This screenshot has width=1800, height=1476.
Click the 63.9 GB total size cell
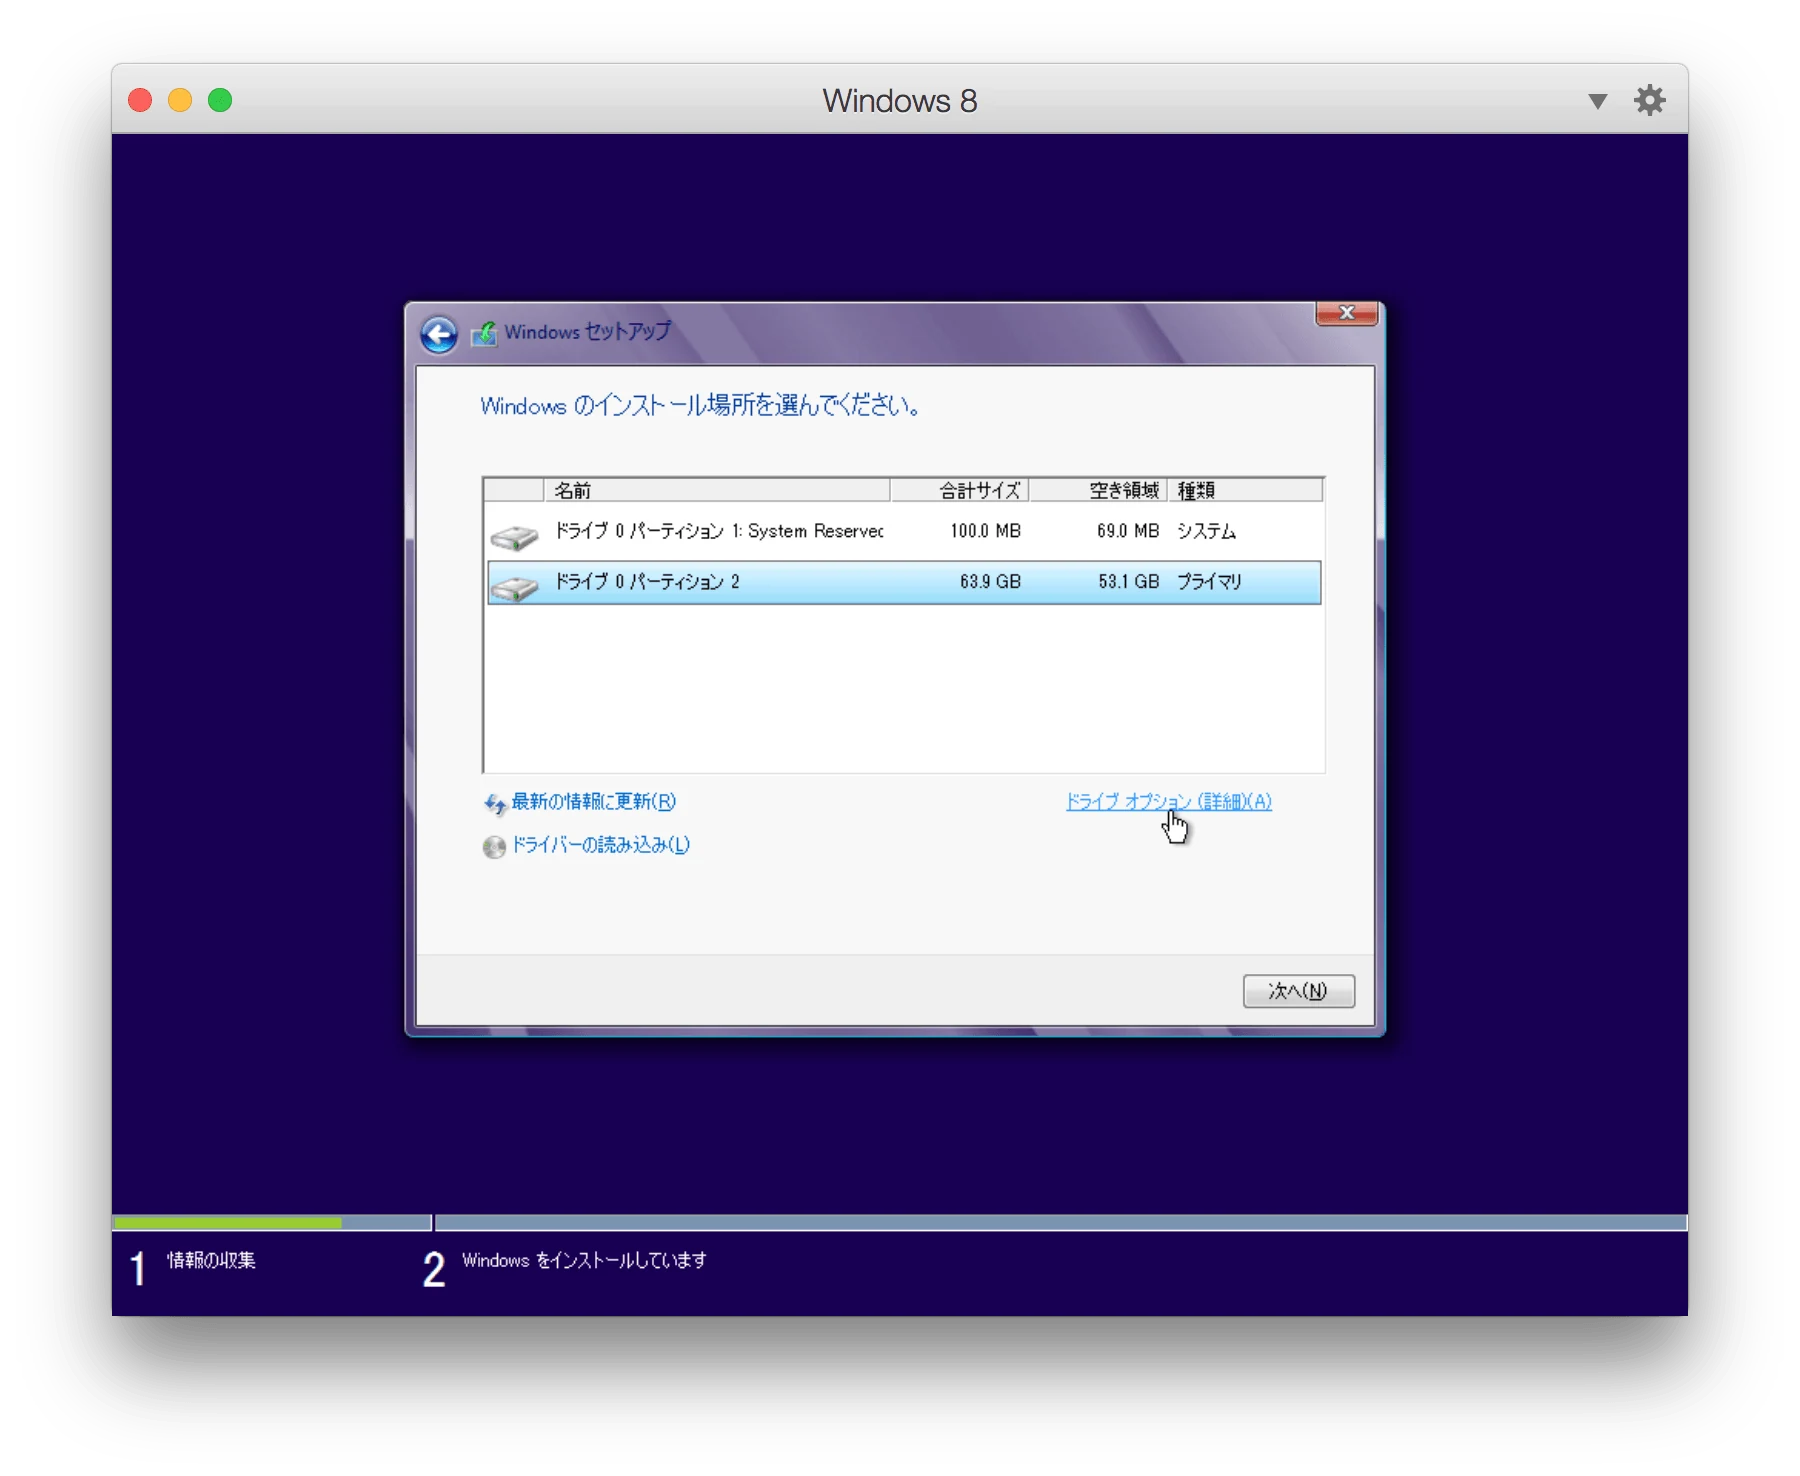pos(990,582)
